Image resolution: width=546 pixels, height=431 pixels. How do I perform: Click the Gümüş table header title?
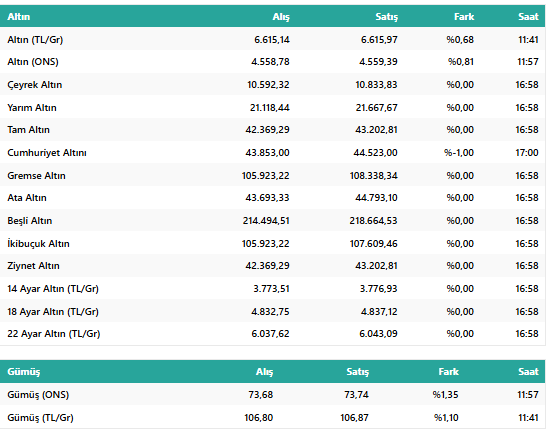pos(24,372)
